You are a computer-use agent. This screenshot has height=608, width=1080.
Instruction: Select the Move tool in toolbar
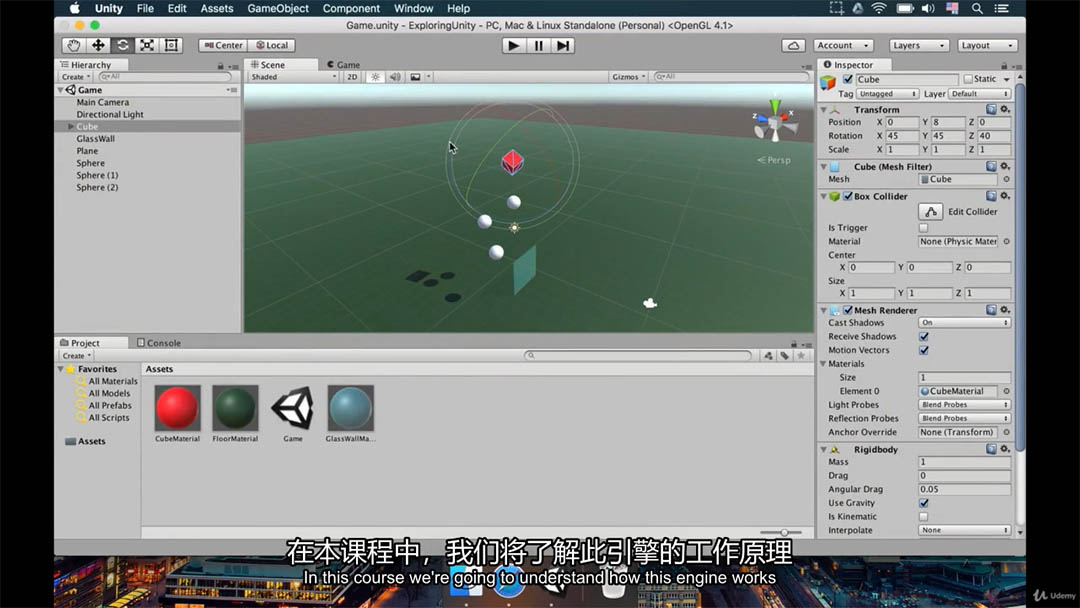tap(98, 45)
